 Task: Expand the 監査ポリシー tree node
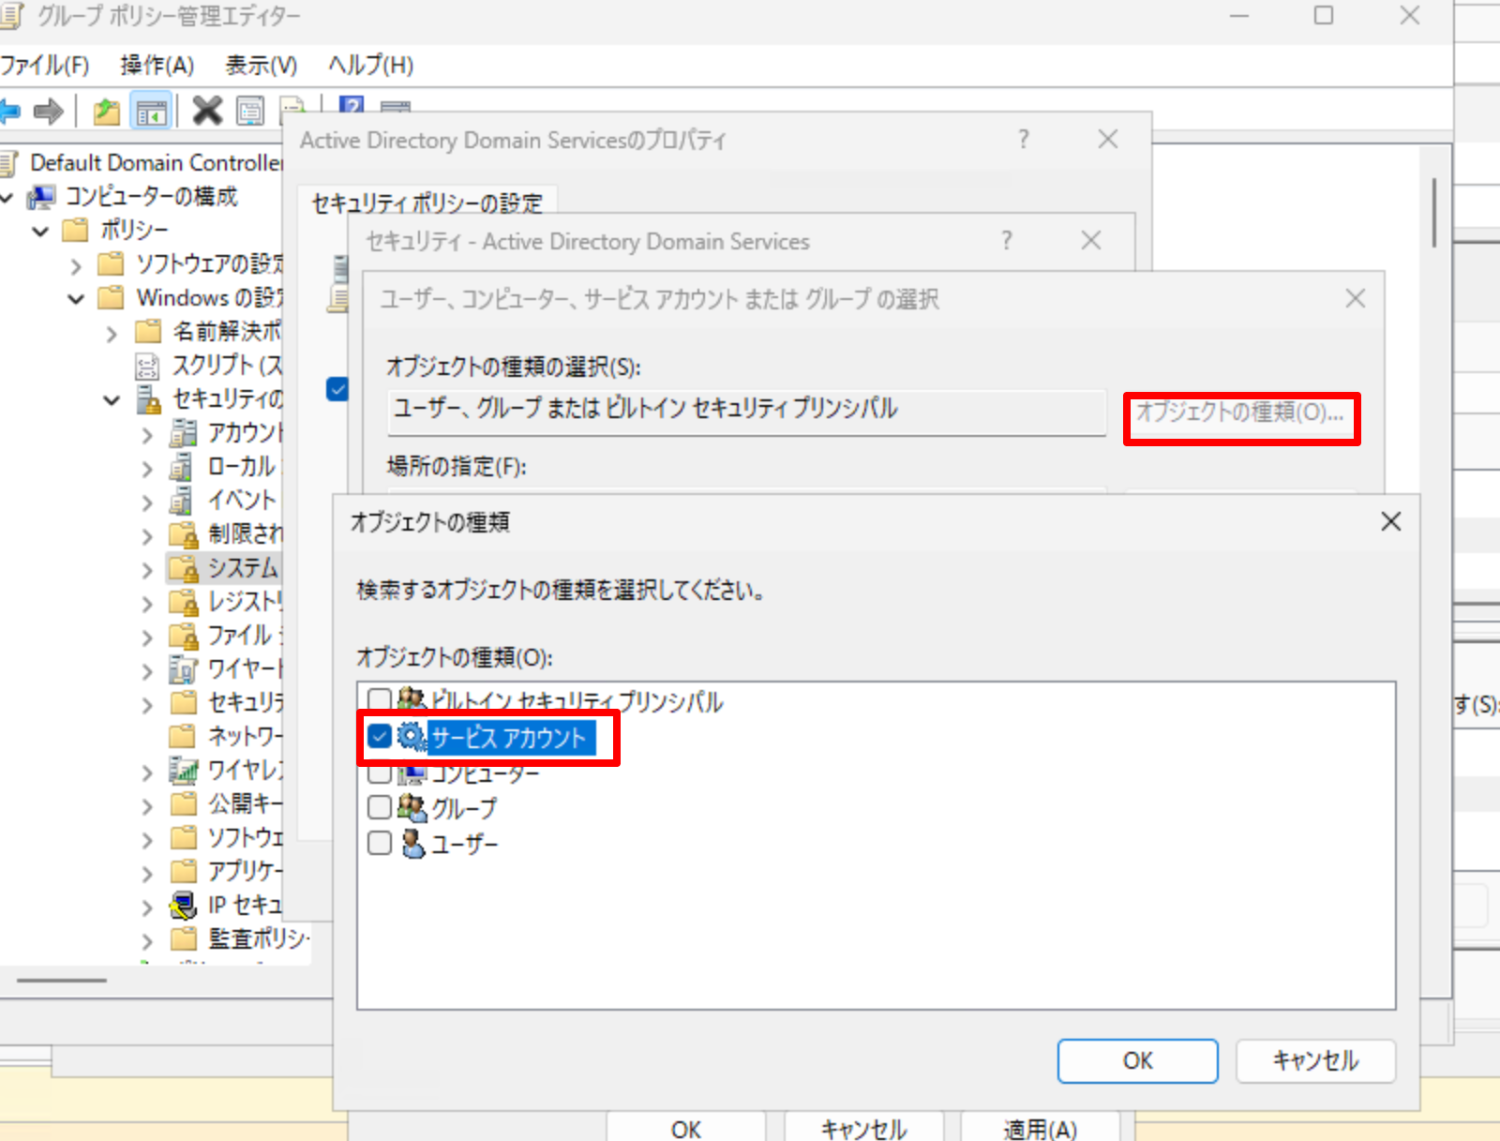pos(148,940)
